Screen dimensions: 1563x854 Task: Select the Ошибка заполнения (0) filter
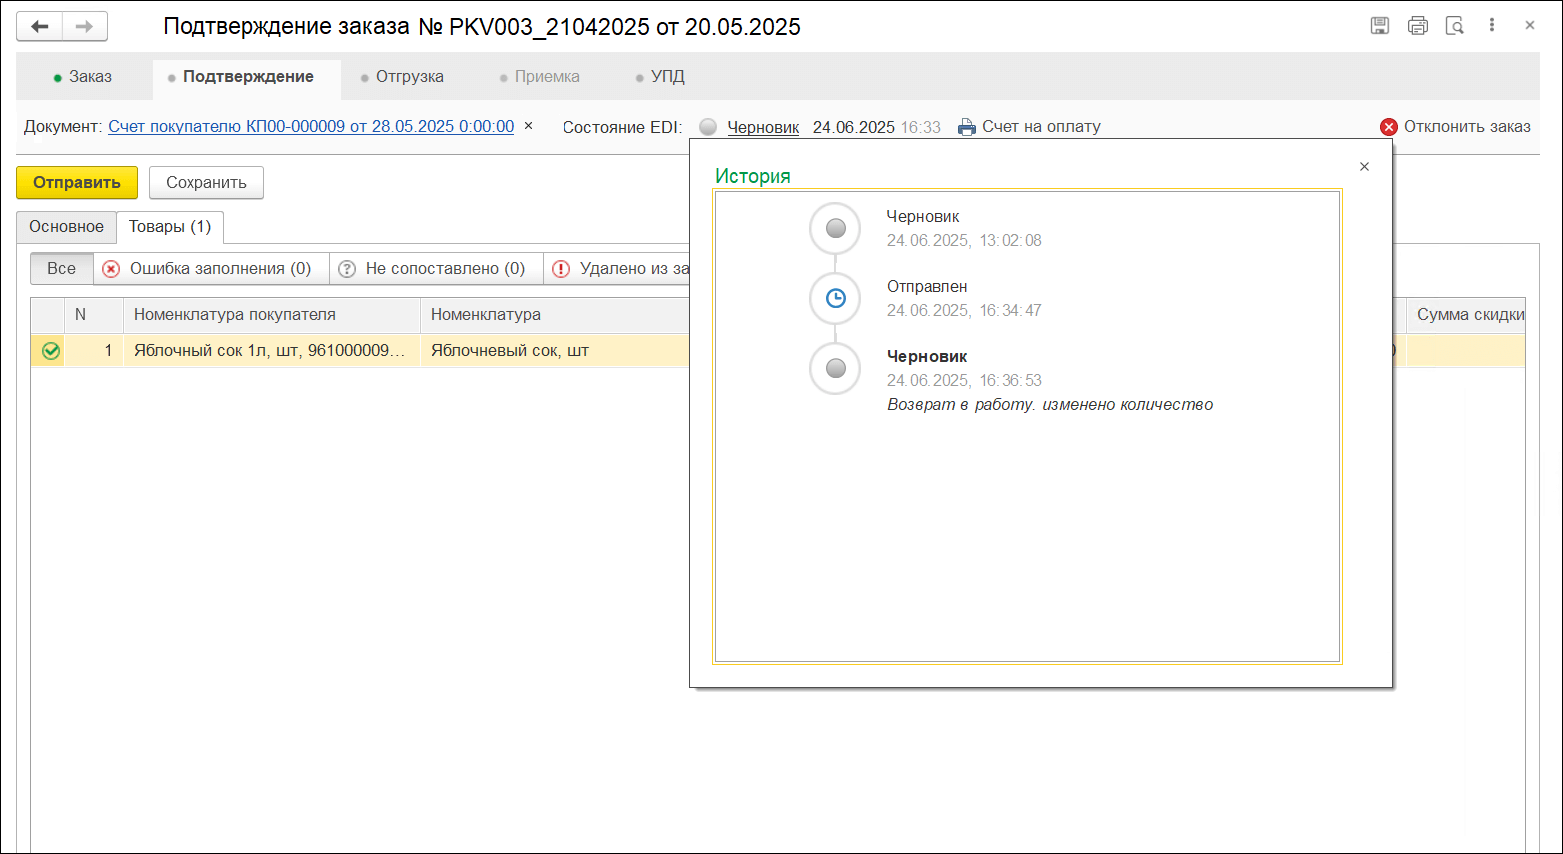[210, 269]
